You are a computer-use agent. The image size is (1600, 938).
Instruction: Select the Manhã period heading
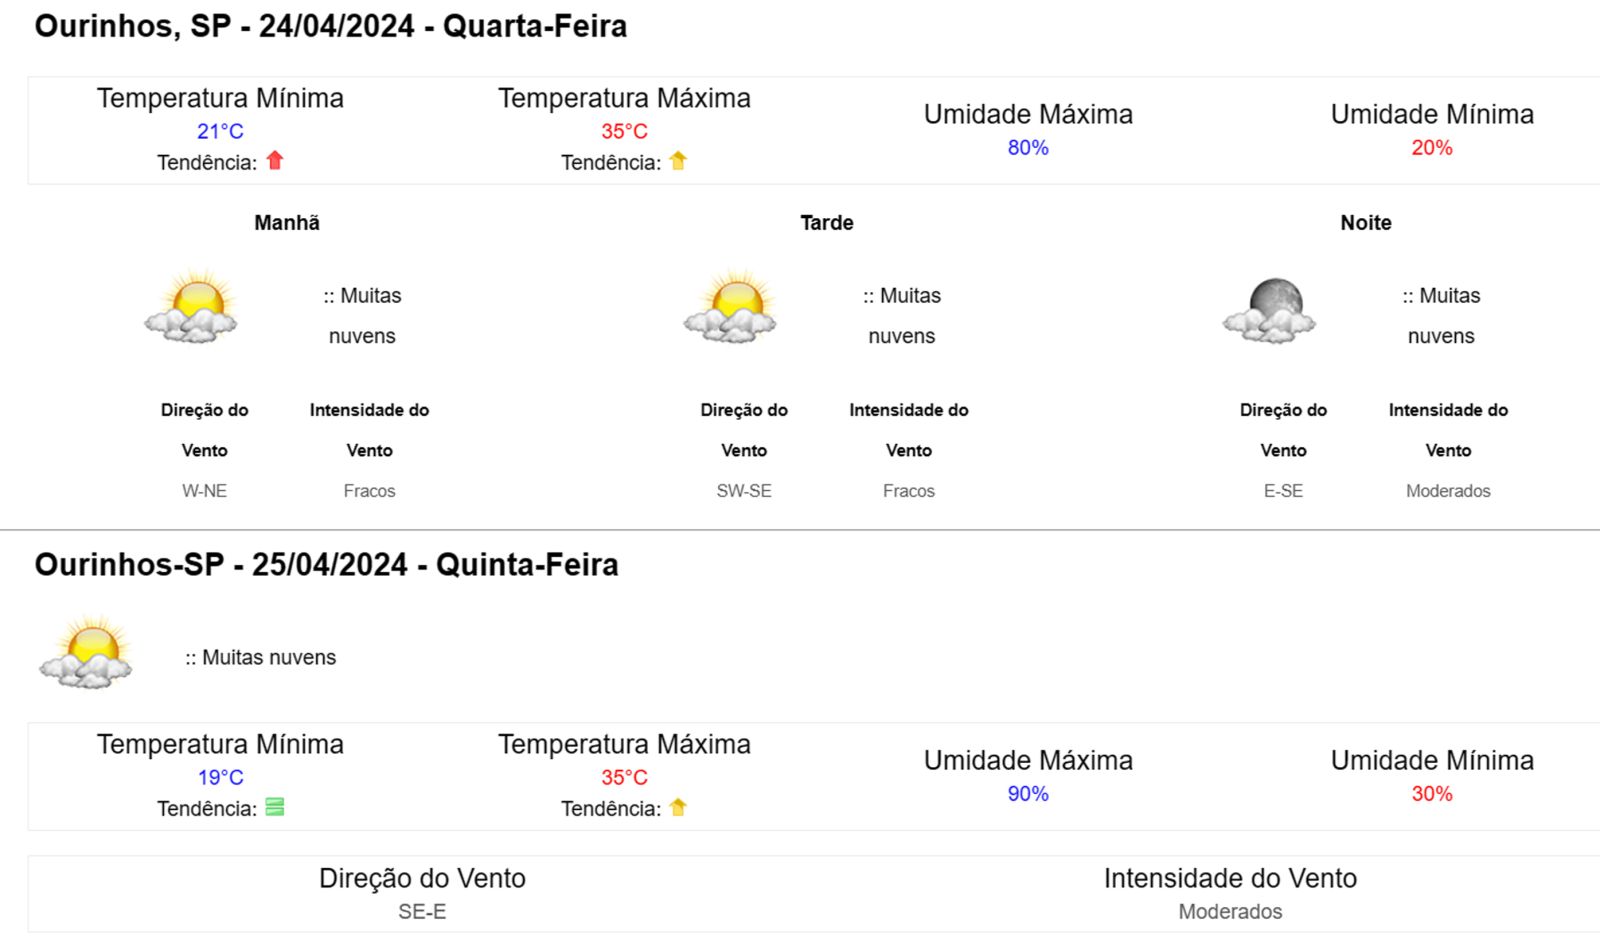(287, 223)
